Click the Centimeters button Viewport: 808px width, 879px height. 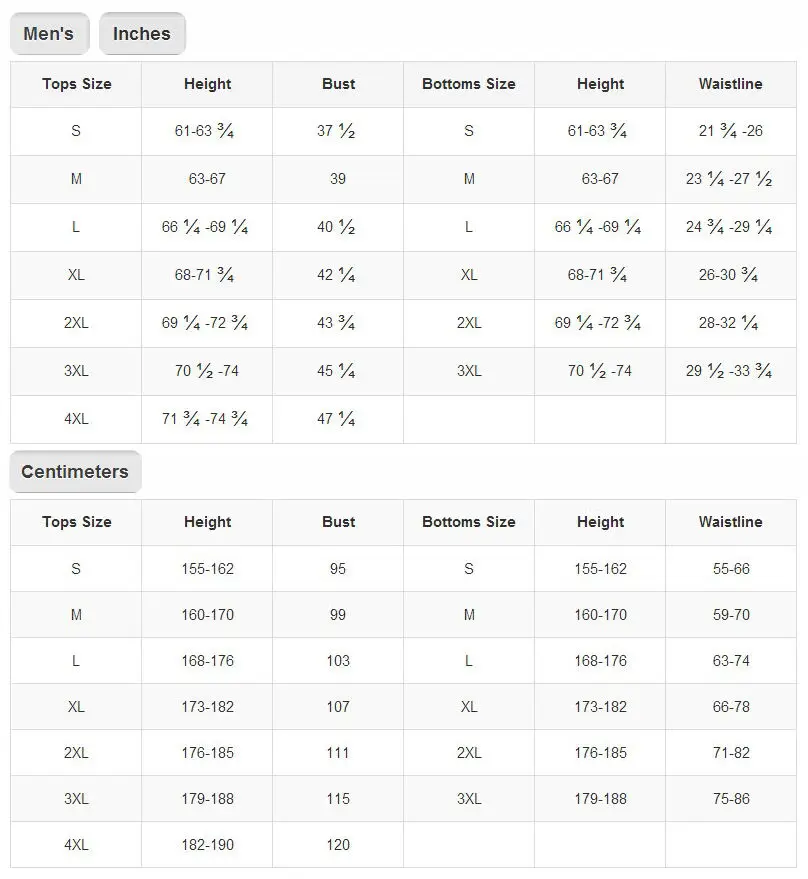pos(75,471)
